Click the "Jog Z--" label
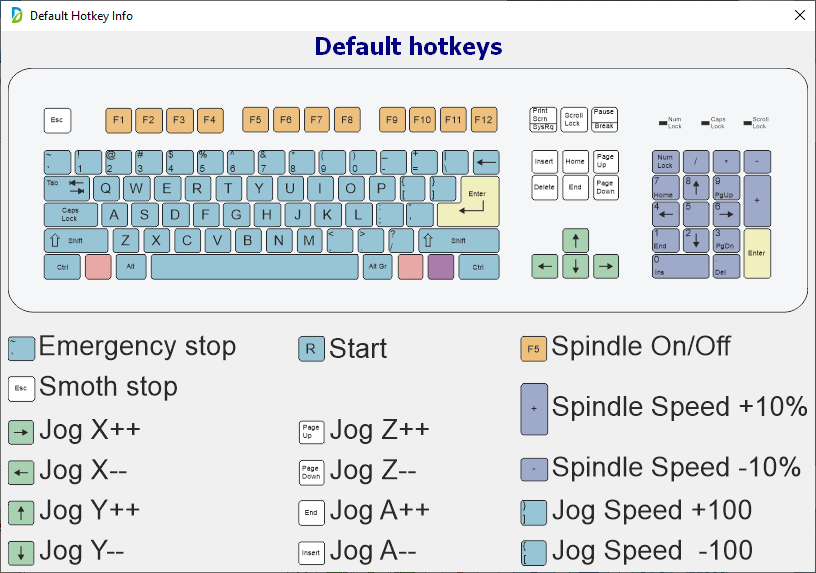Image resolution: width=816 pixels, height=573 pixels. point(373,470)
